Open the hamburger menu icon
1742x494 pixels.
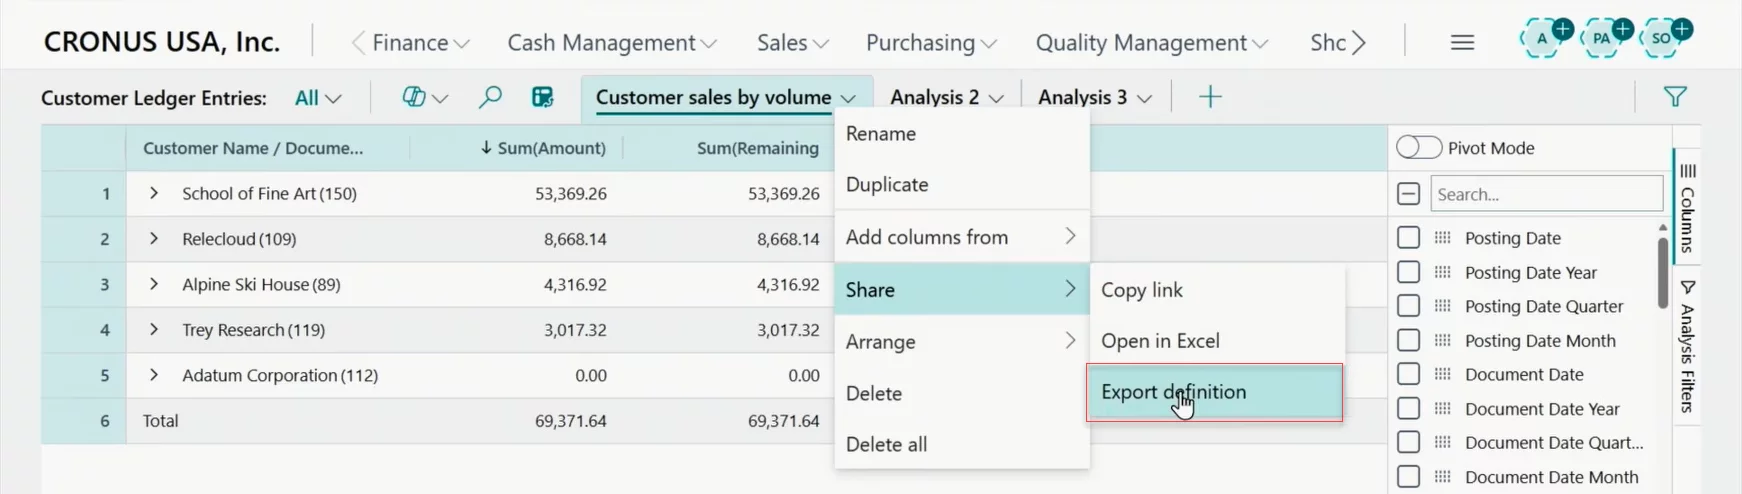(1462, 42)
